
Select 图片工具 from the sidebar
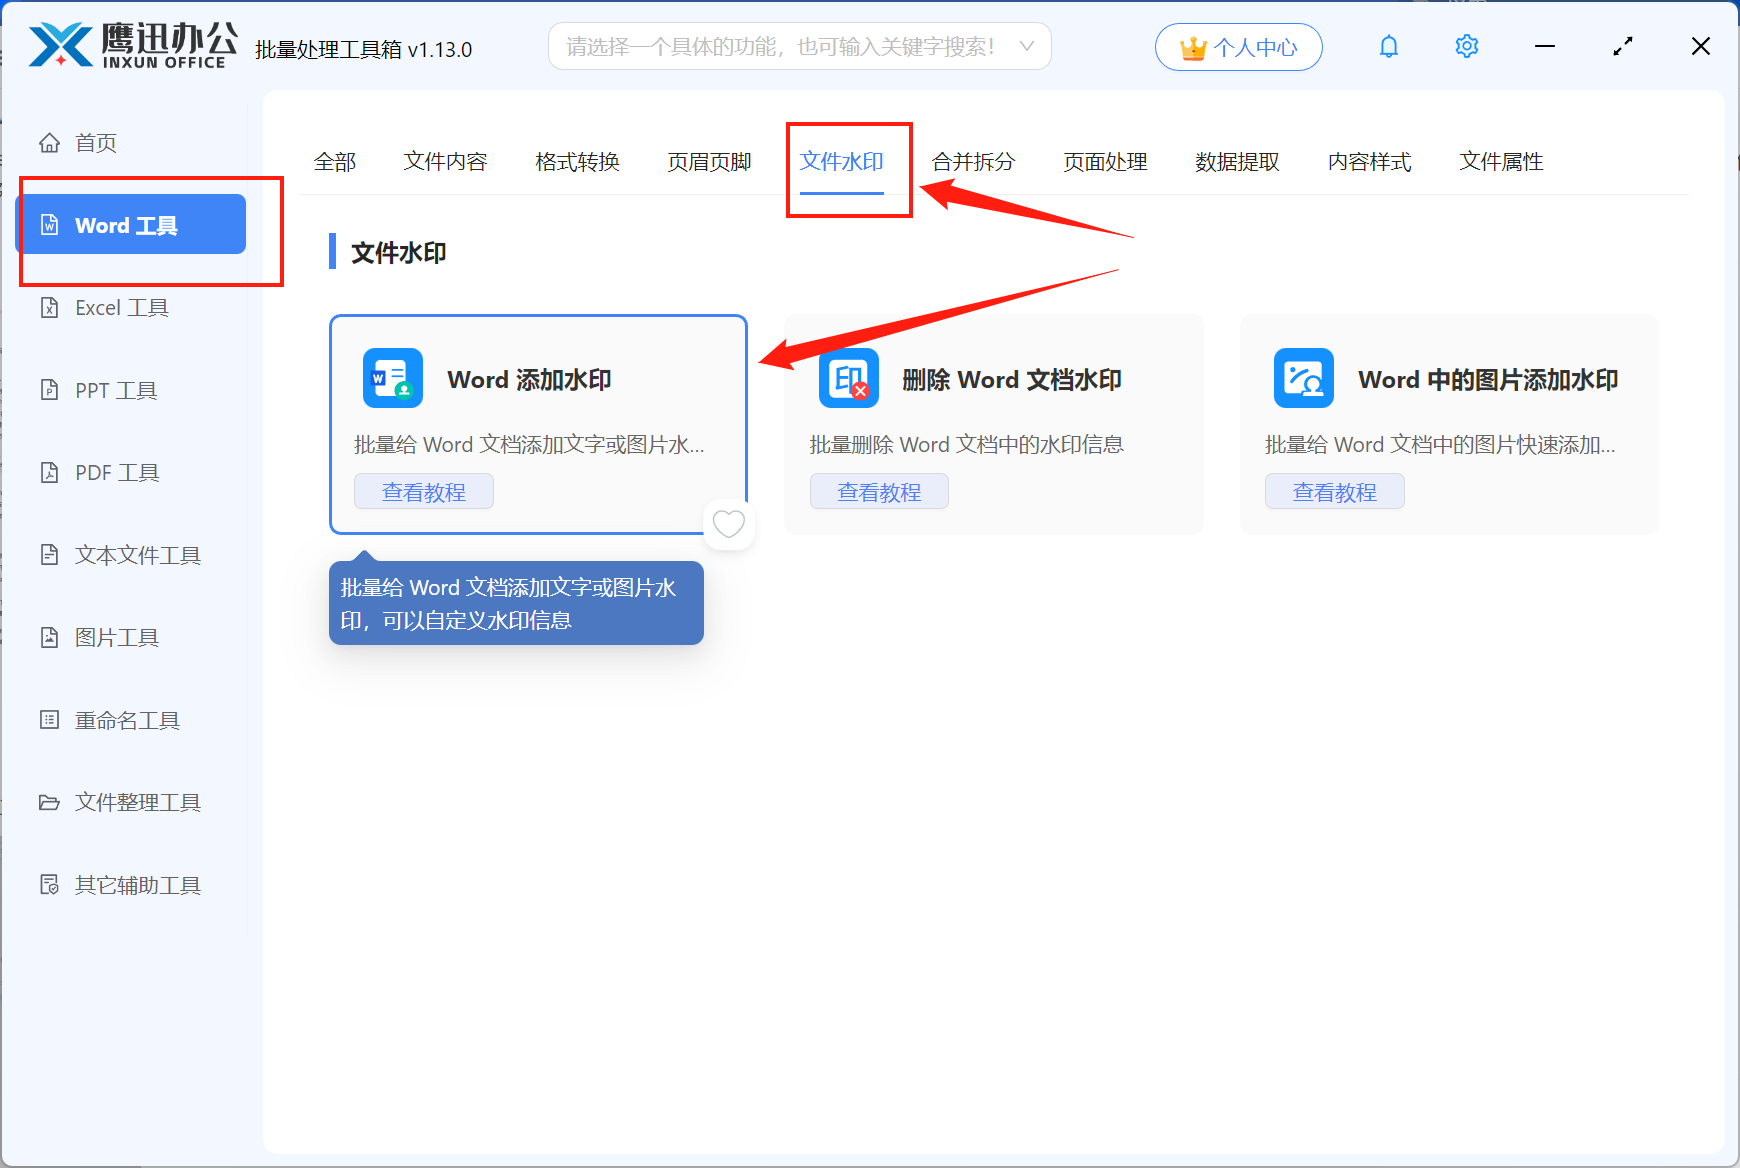tap(116, 637)
